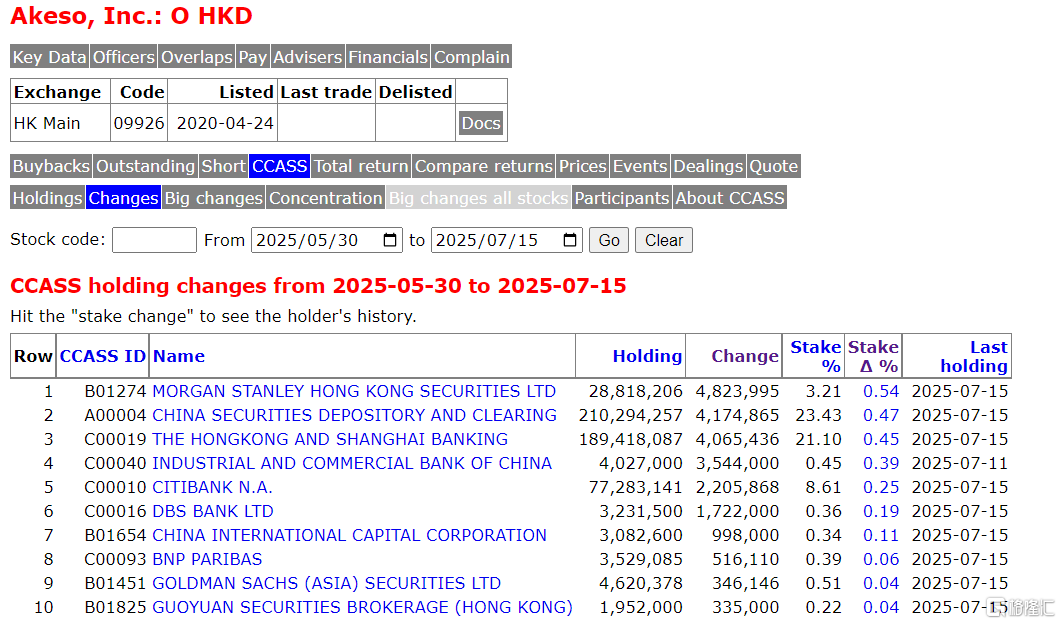1061x624 pixels.
Task: Switch to the Officers tab
Action: [124, 57]
